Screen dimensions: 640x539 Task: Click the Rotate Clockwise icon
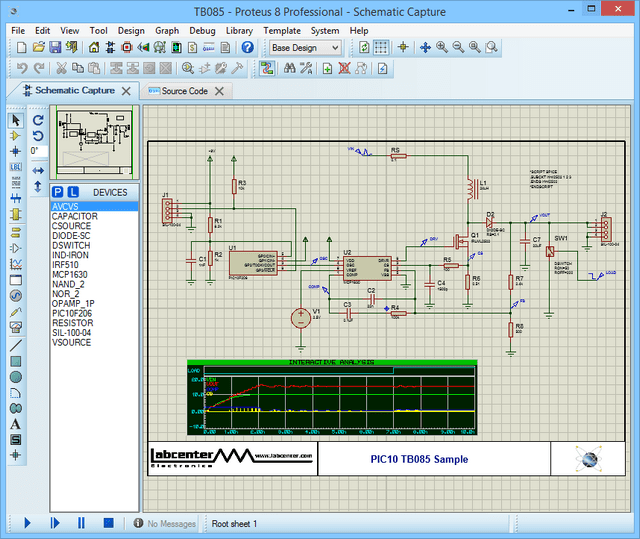[x=38, y=120]
